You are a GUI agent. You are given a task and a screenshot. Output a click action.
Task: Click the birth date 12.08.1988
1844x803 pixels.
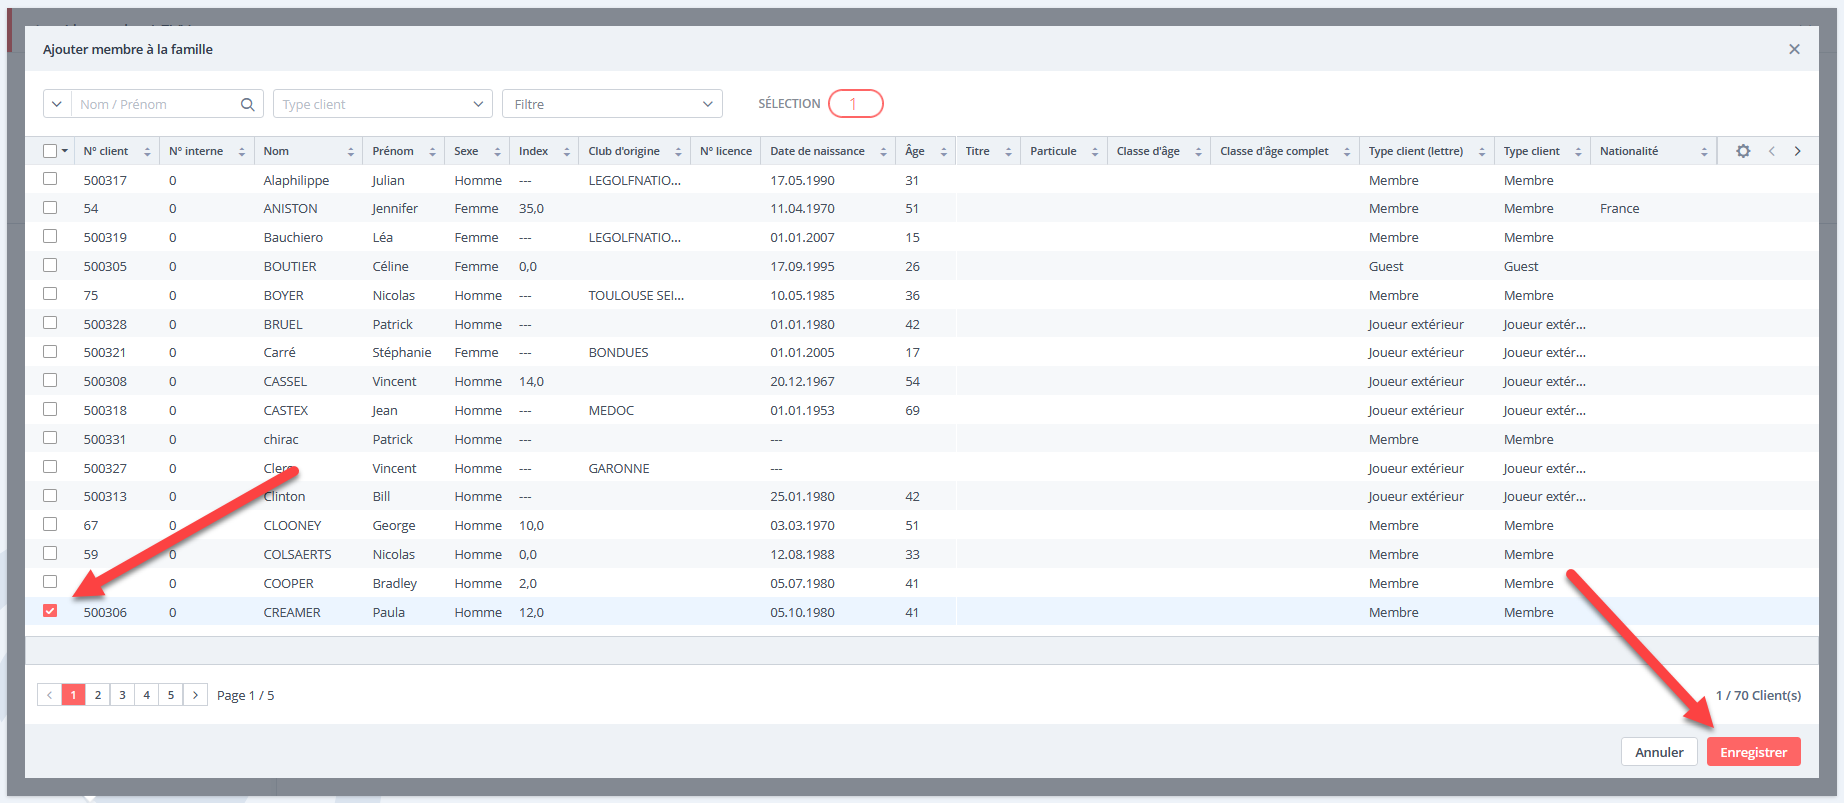(x=802, y=554)
